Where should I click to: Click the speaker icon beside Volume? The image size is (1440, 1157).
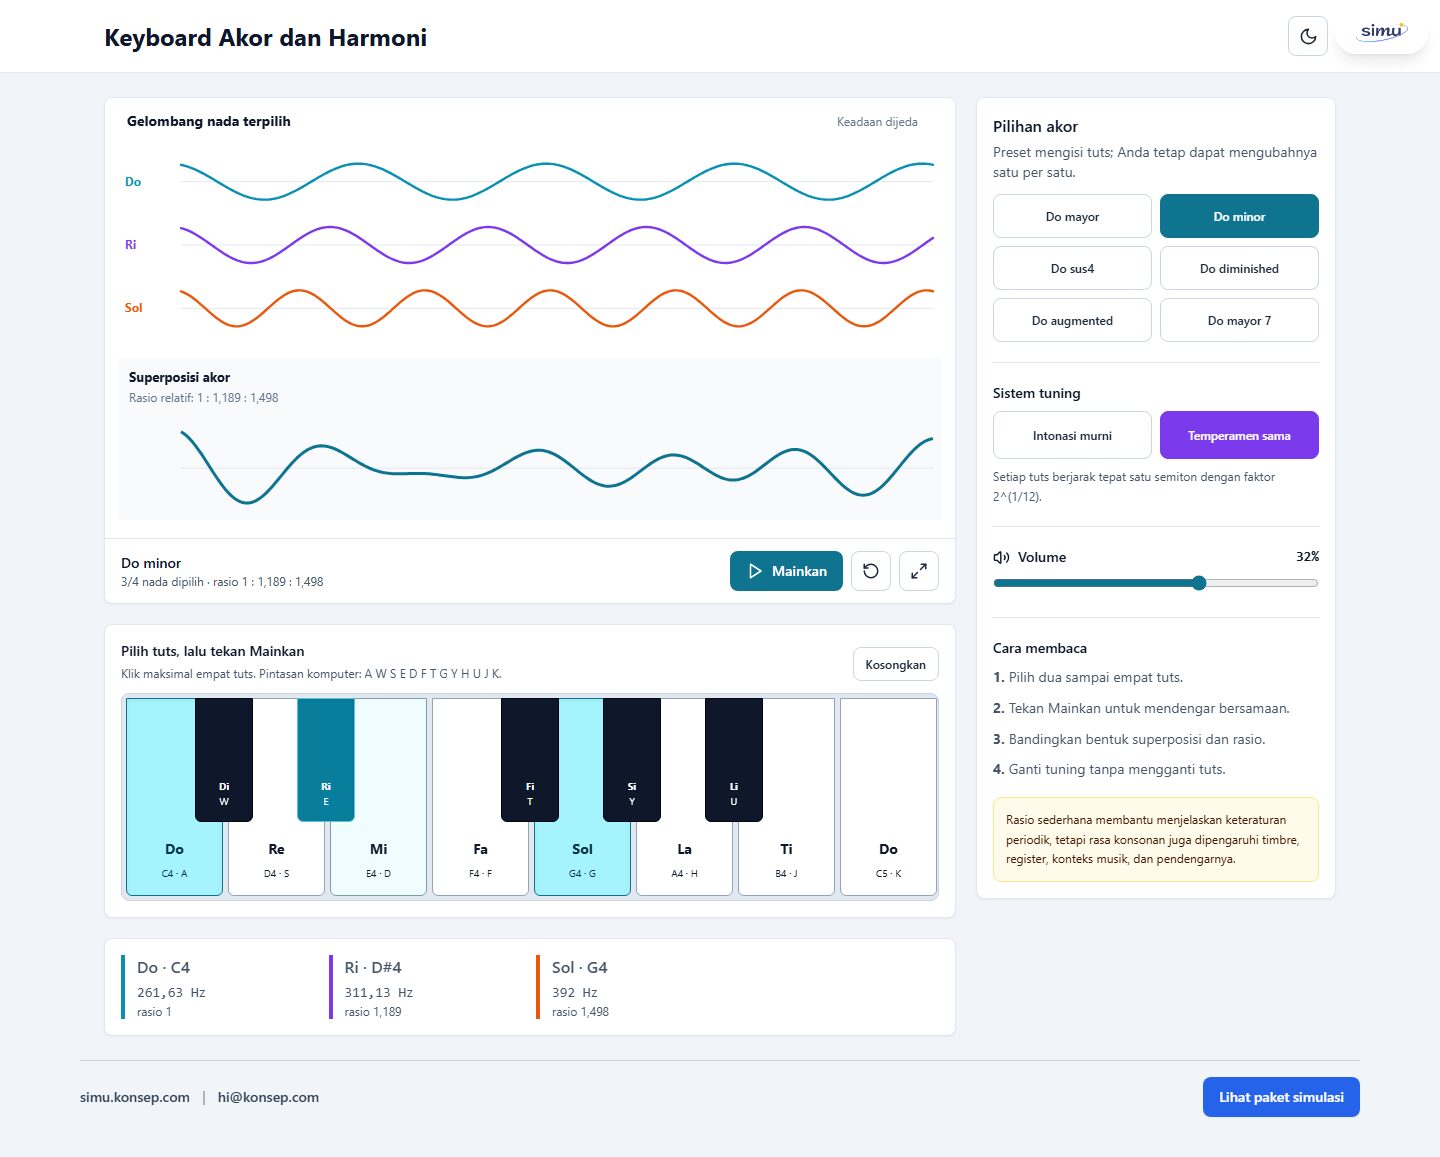[x=1001, y=557]
